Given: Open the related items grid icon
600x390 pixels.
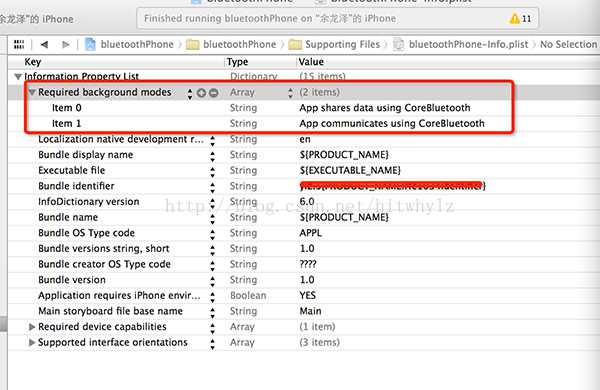Looking at the screenshot, I should pyautogui.click(x=19, y=44).
